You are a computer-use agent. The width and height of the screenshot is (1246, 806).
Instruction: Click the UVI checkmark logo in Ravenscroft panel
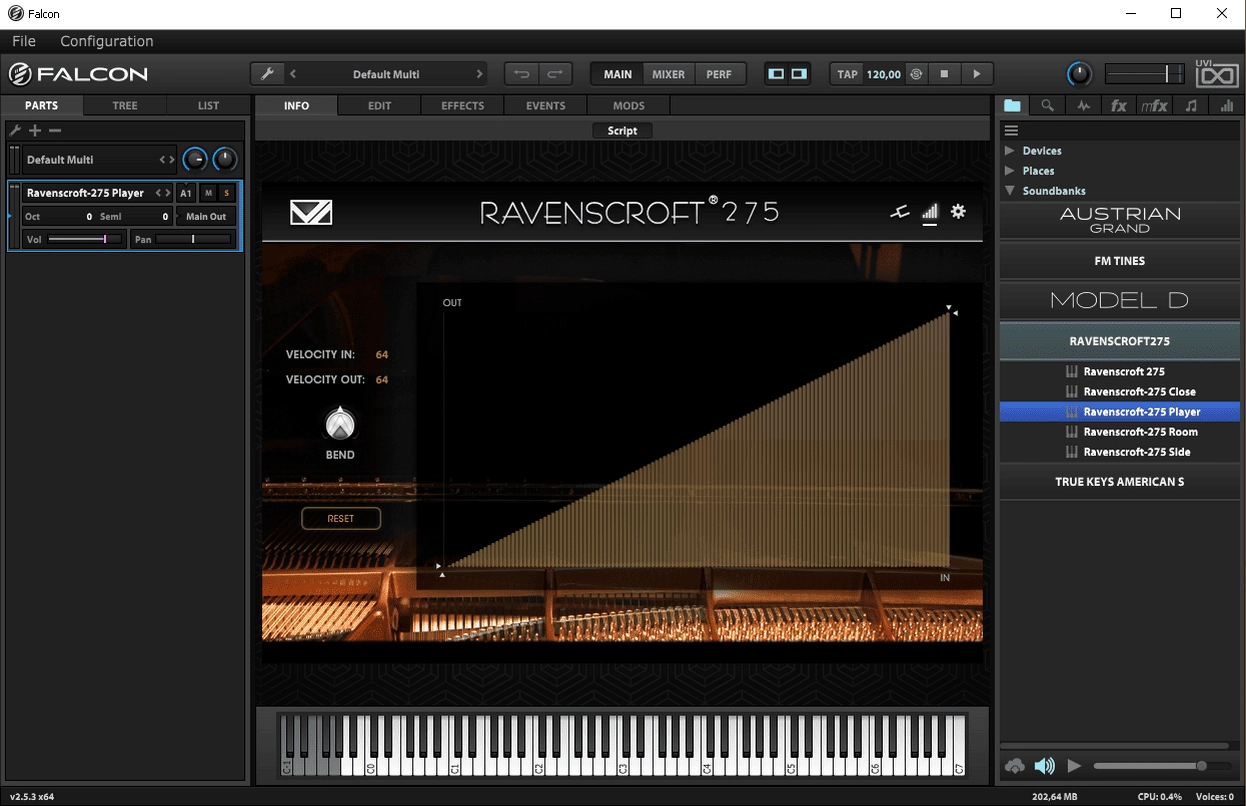311,212
